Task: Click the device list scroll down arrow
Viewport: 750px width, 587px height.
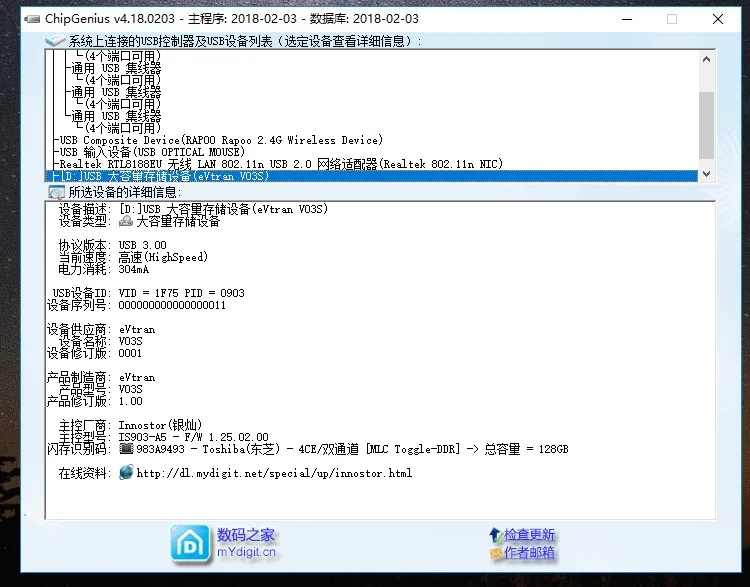Action: pyautogui.click(x=706, y=174)
